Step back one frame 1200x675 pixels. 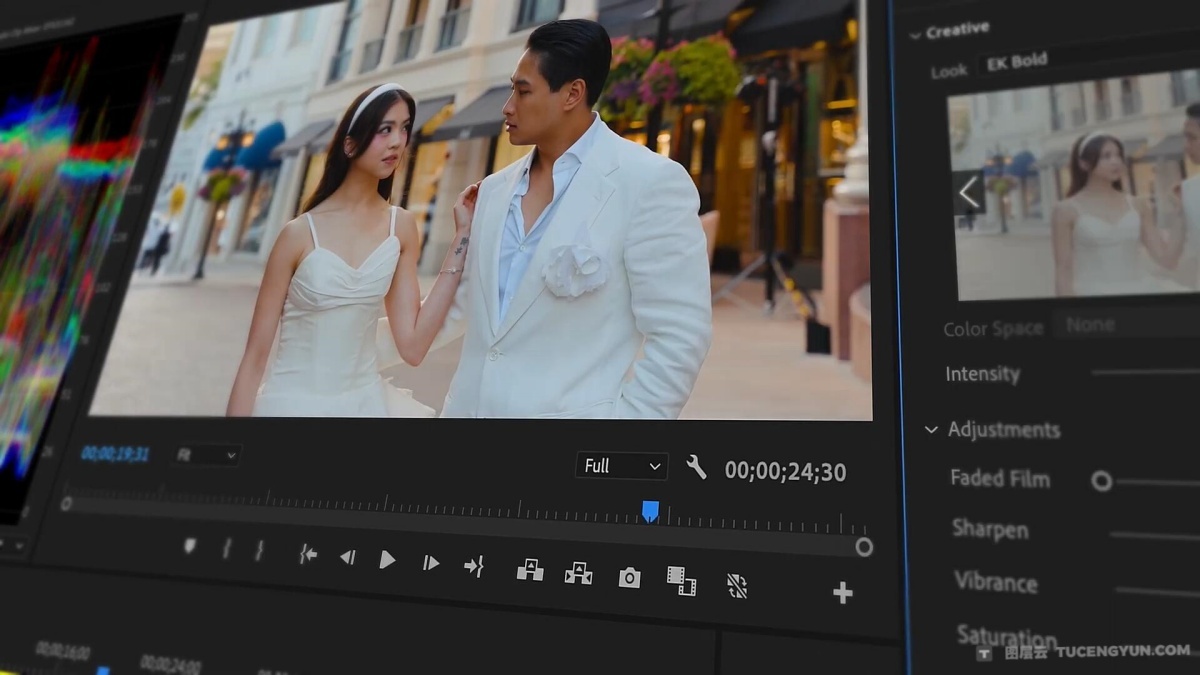coord(347,557)
